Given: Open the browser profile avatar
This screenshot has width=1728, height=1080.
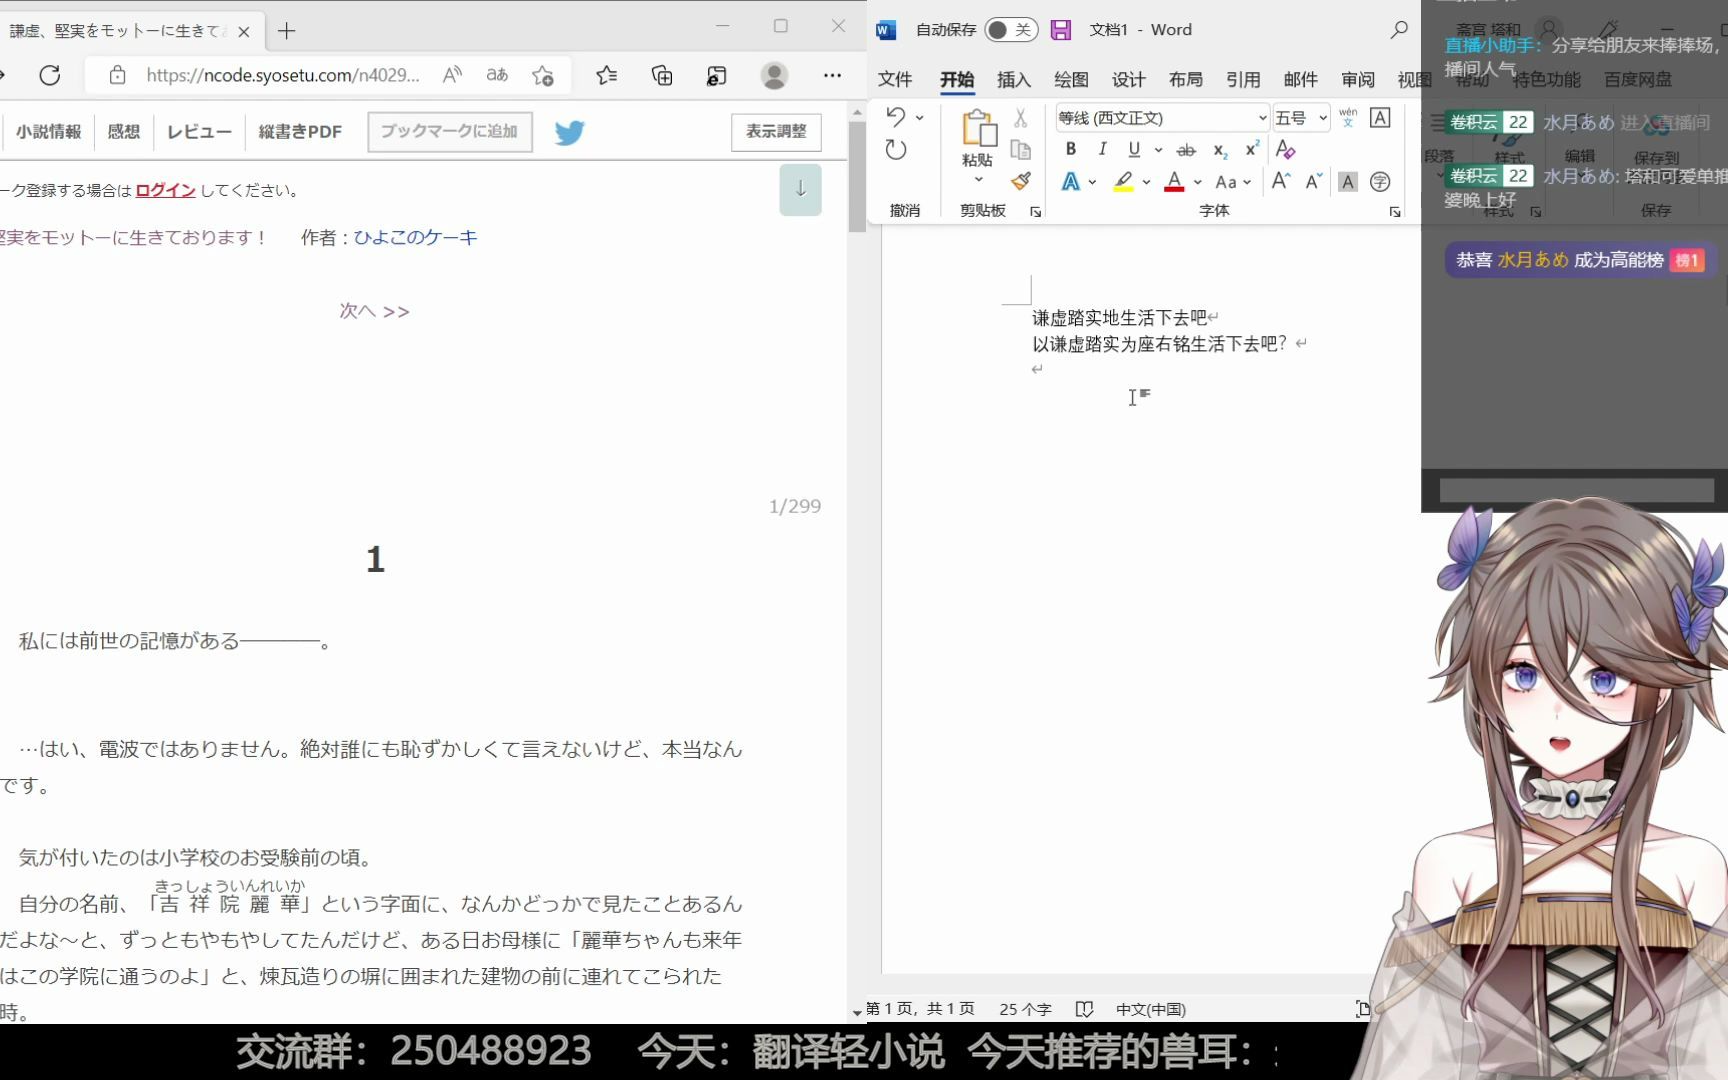Looking at the screenshot, I should click(x=774, y=75).
